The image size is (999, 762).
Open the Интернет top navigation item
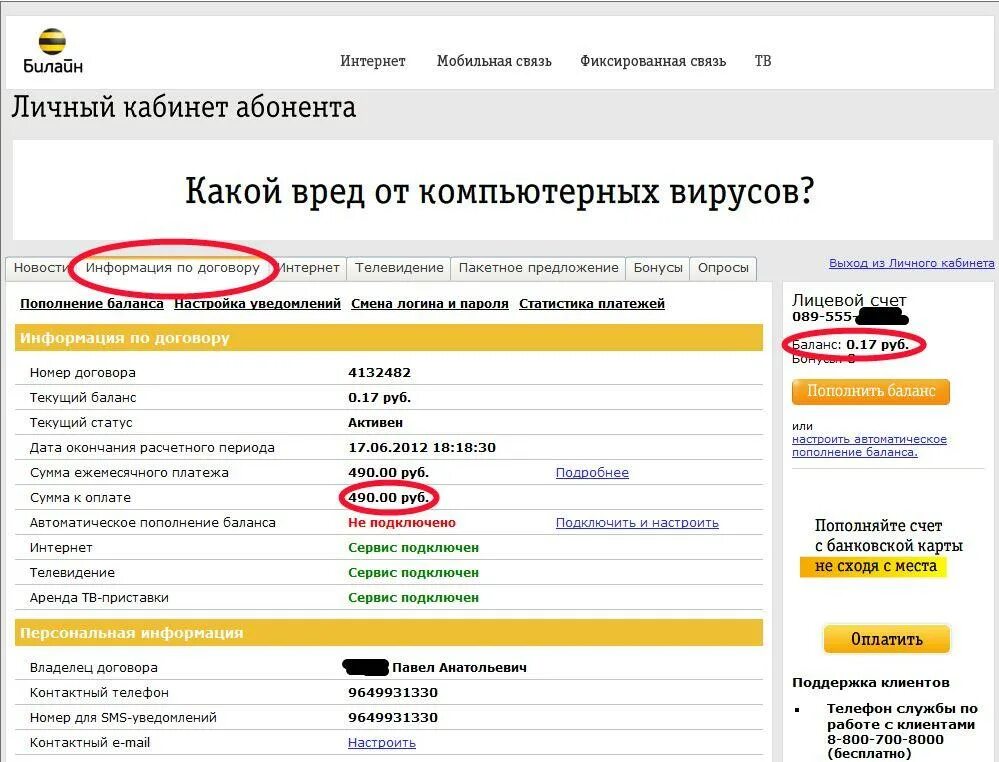(373, 61)
